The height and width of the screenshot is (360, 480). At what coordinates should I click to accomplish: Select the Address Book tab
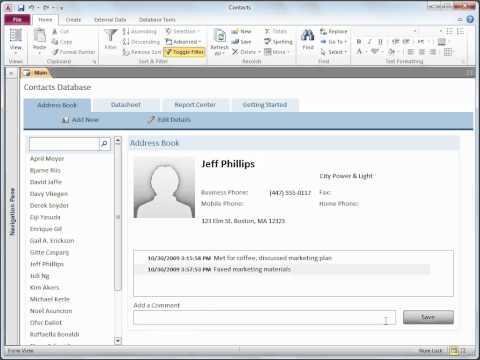coord(57,105)
